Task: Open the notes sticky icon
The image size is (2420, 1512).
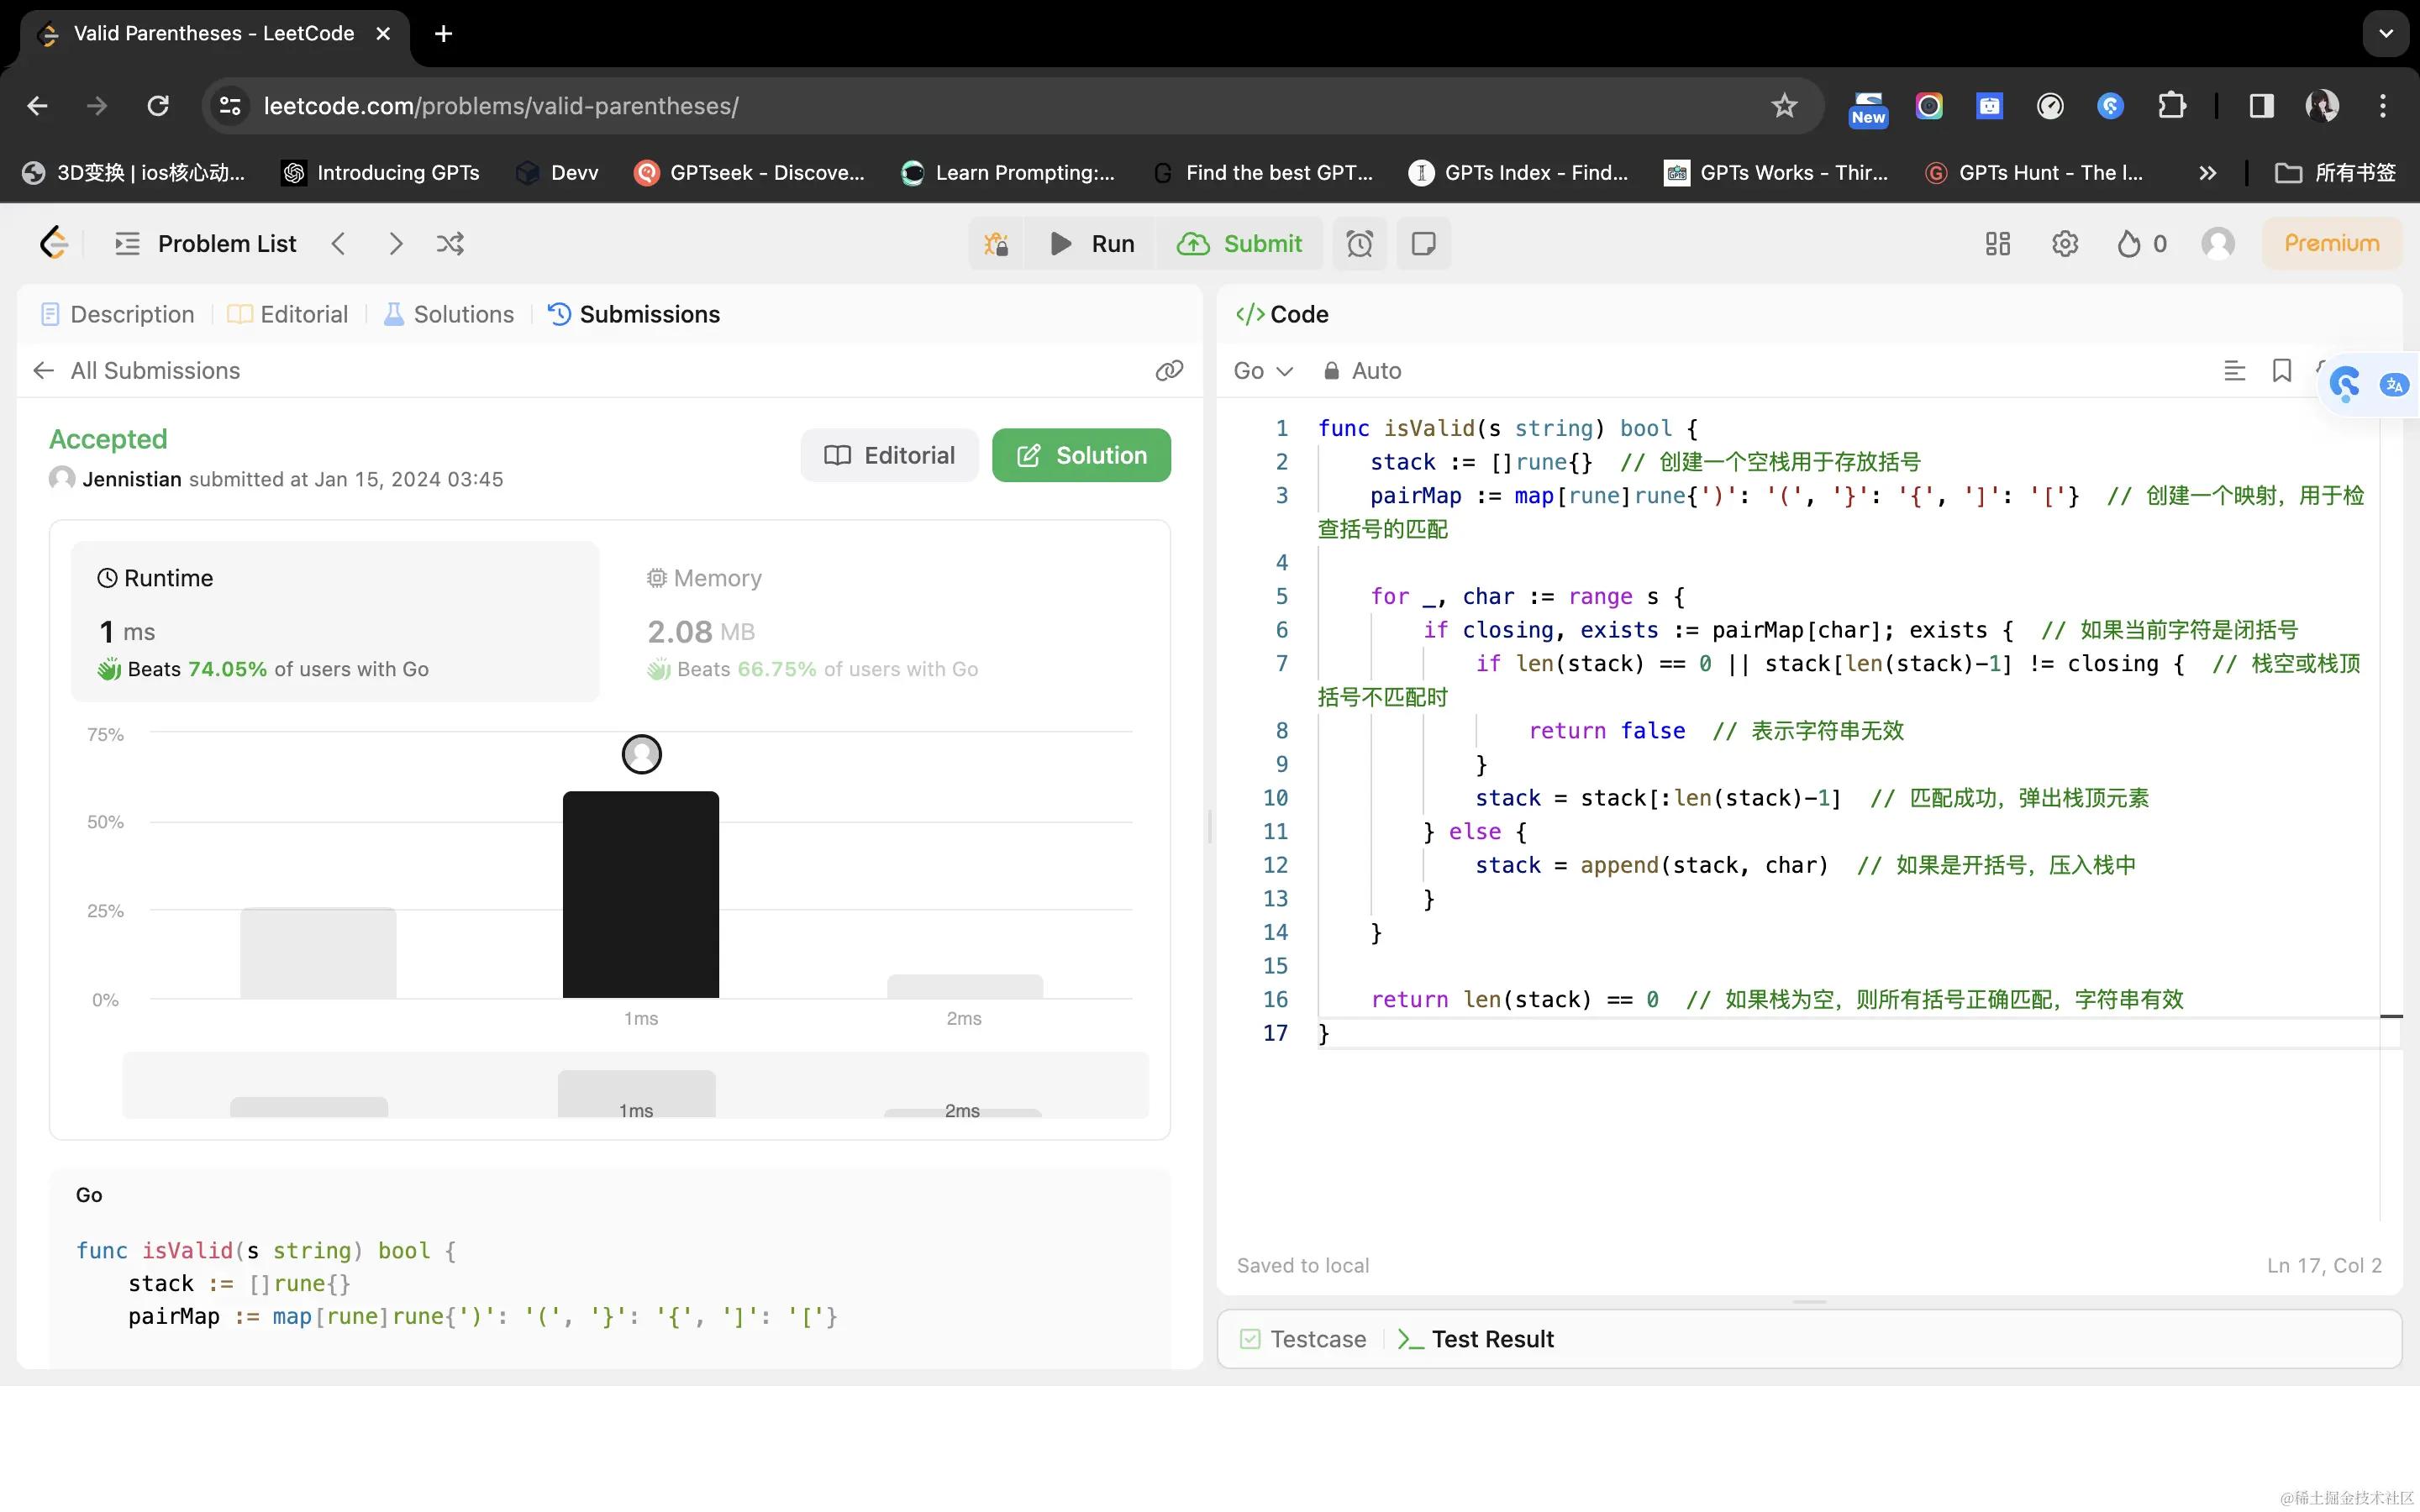Action: 1423,244
